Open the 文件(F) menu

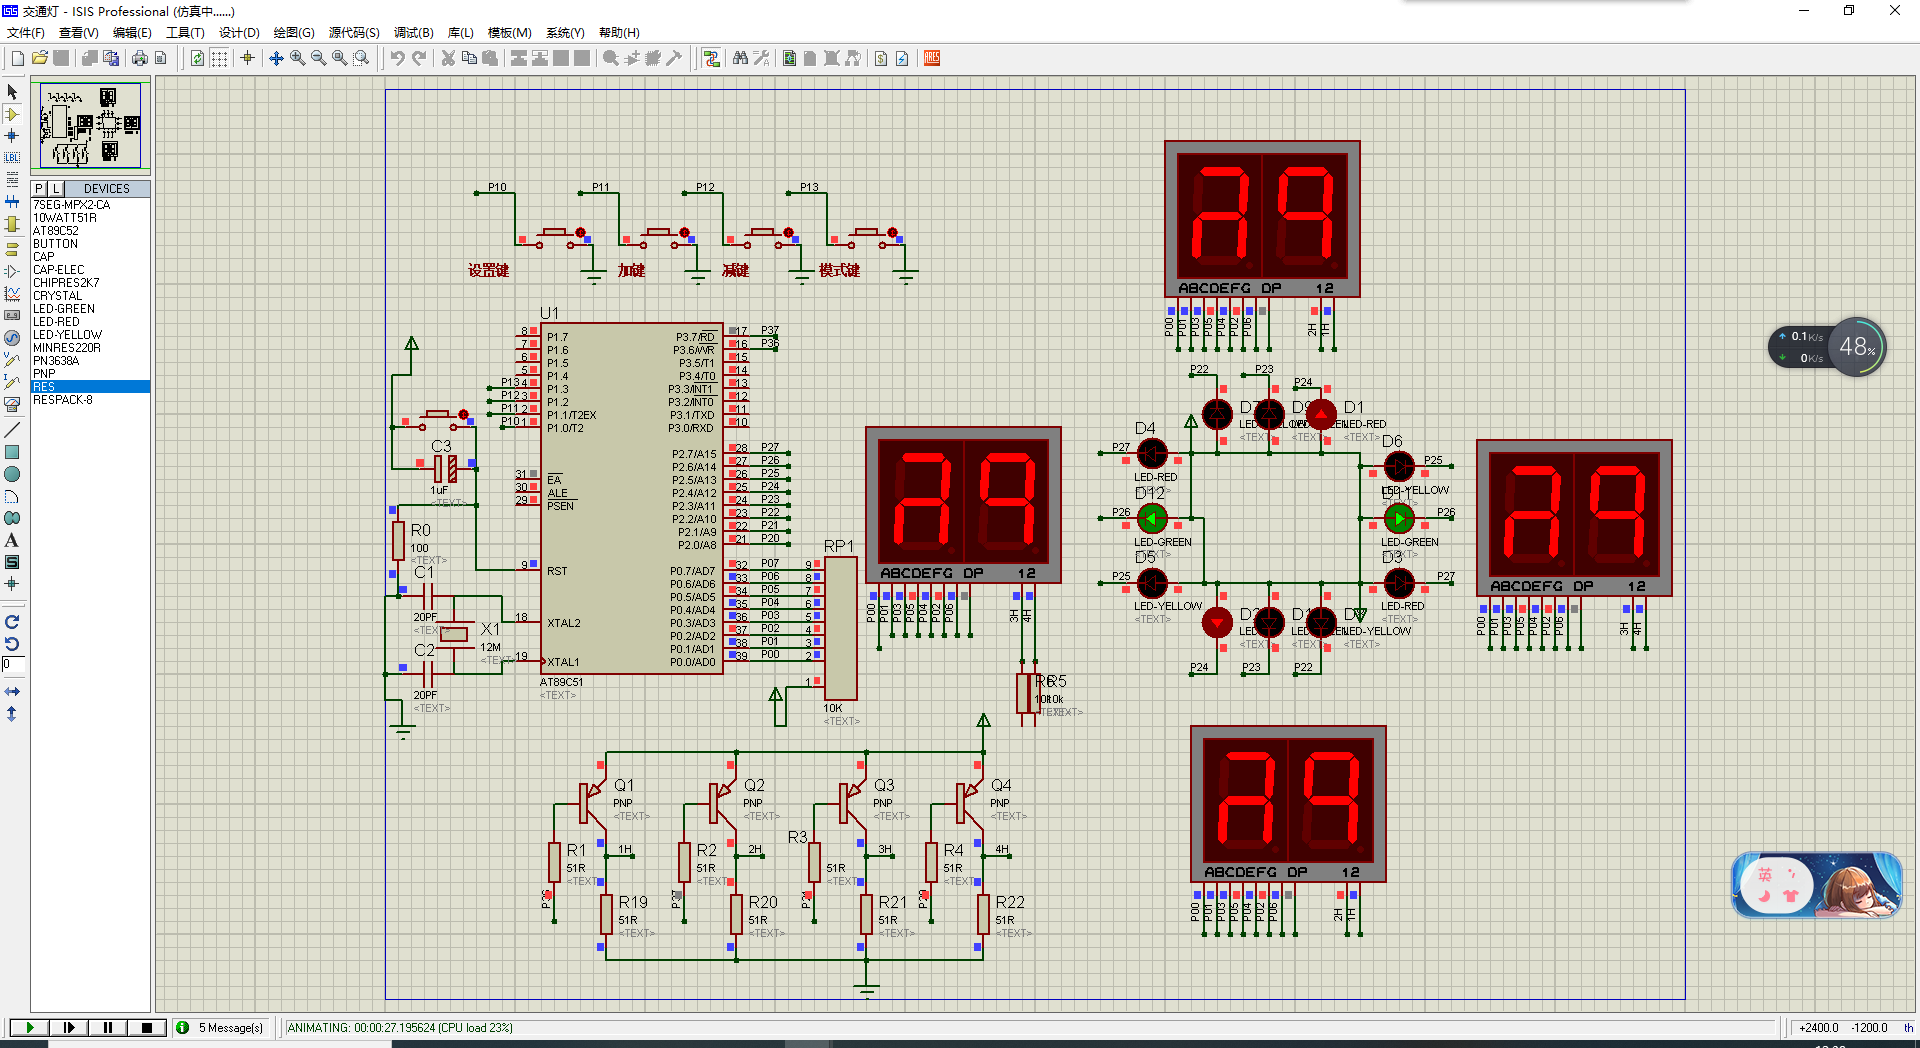coord(26,33)
